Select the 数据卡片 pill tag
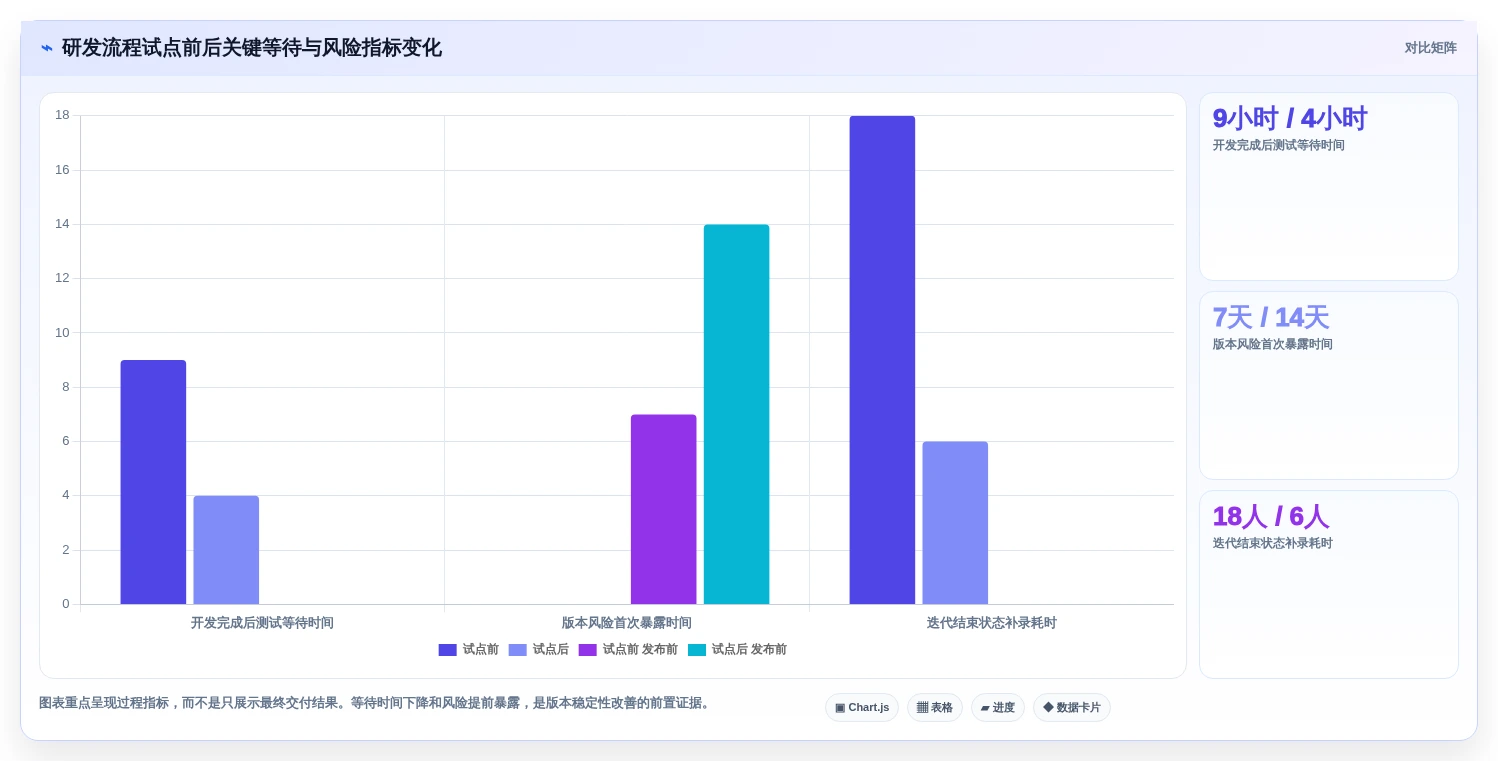Viewport: 1498px width, 761px height. click(1072, 707)
